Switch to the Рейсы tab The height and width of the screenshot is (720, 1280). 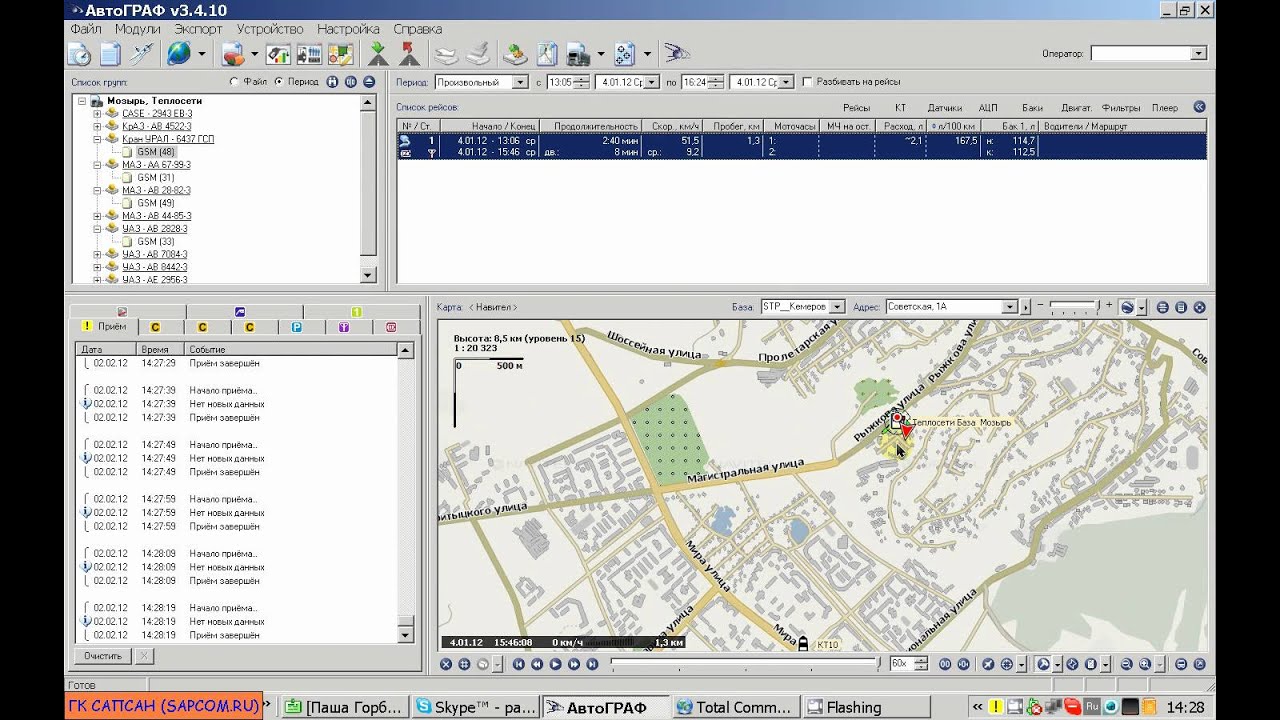pyautogui.click(x=856, y=107)
